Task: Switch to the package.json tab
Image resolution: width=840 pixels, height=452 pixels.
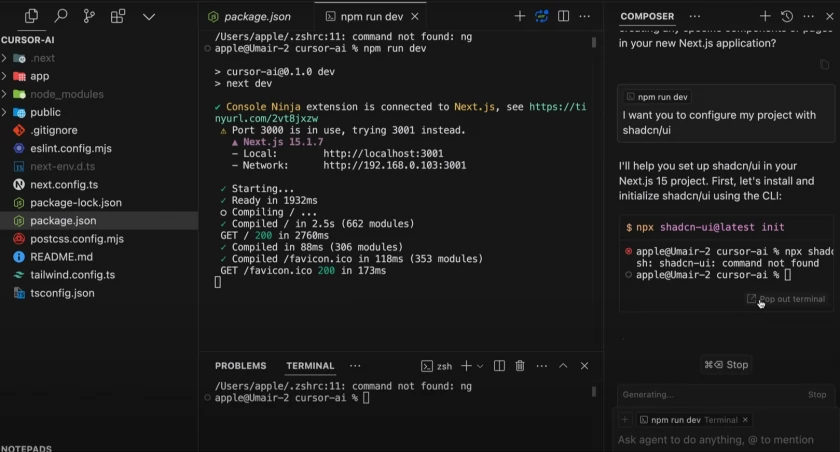Action: click(250, 17)
